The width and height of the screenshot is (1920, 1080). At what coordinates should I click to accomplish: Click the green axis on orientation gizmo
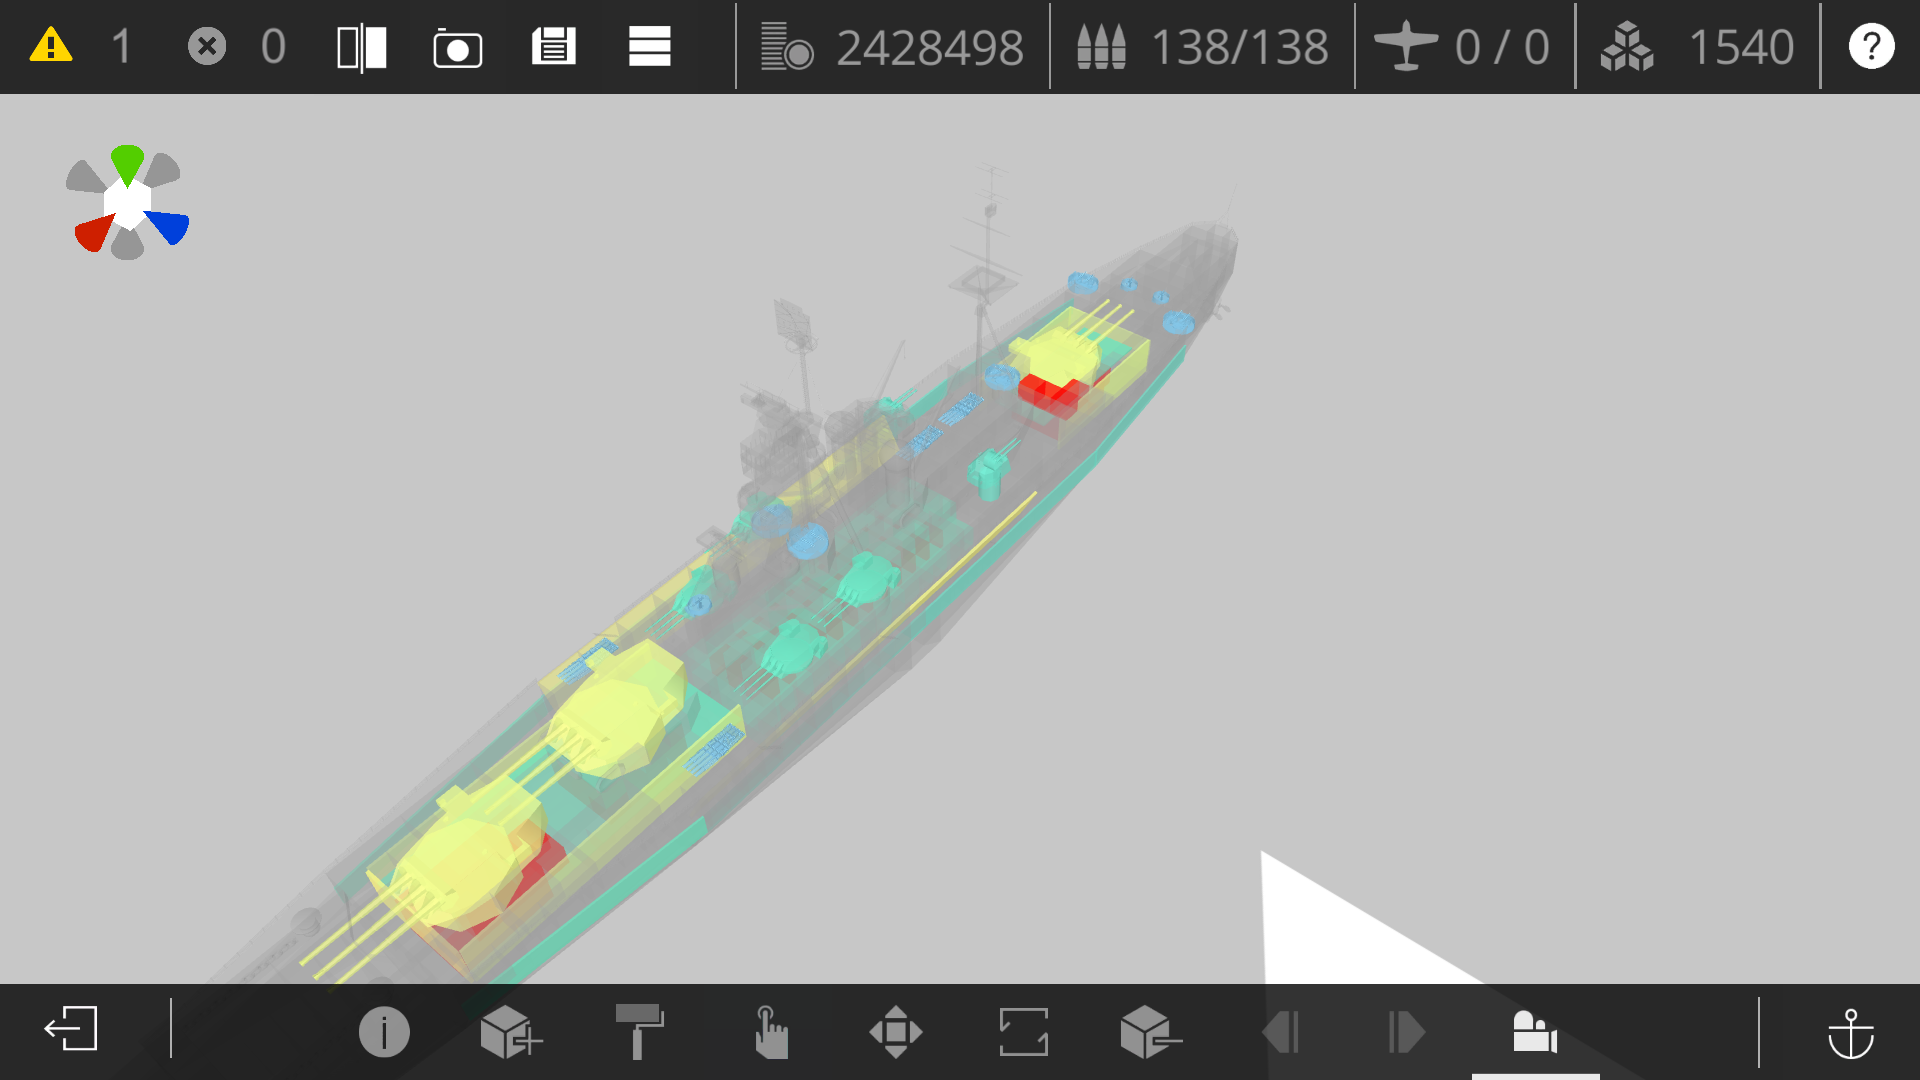pos(127,164)
